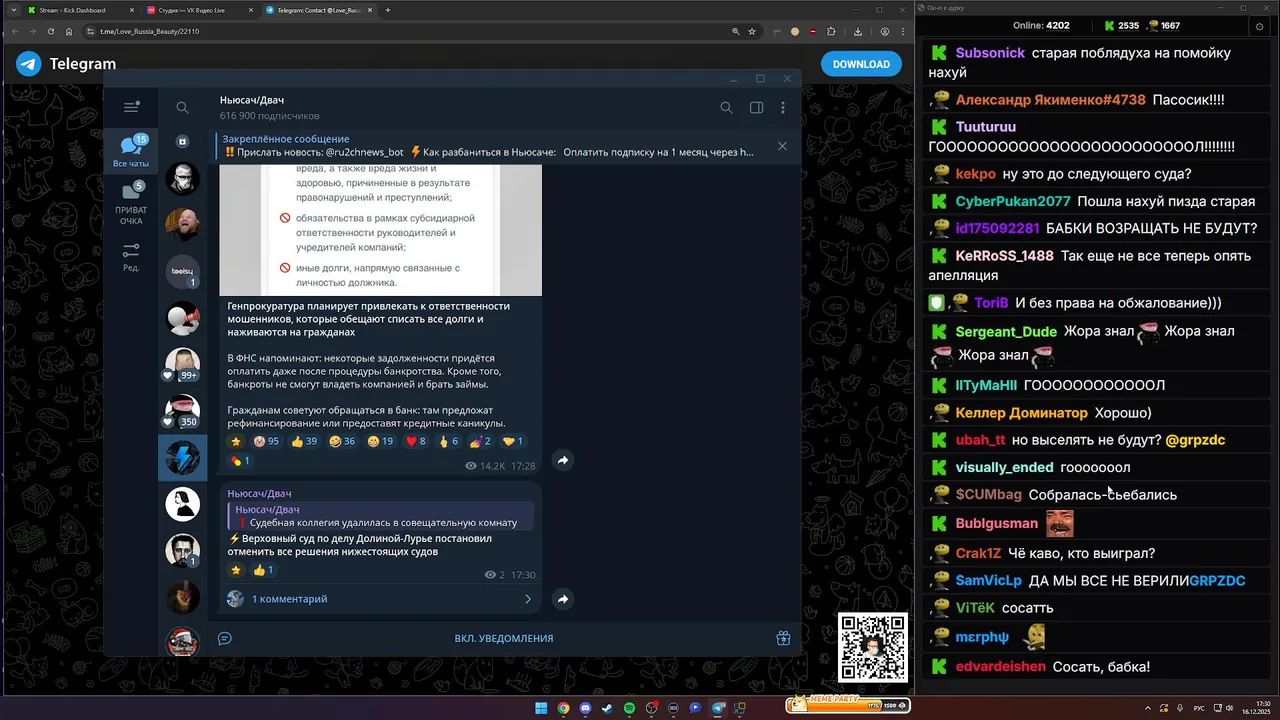Open the bankruptcy info image in post
This screenshot has height=720, width=1280.
pos(380,230)
